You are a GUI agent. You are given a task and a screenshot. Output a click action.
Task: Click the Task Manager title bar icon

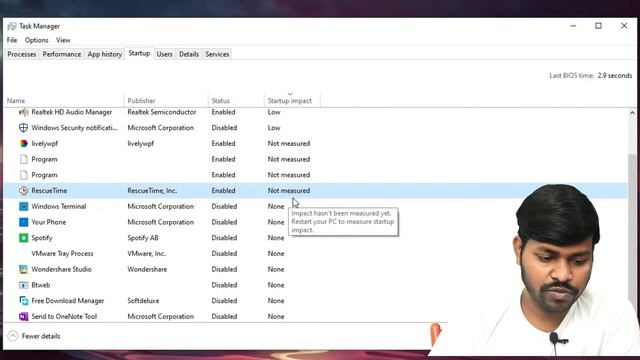[12, 26]
